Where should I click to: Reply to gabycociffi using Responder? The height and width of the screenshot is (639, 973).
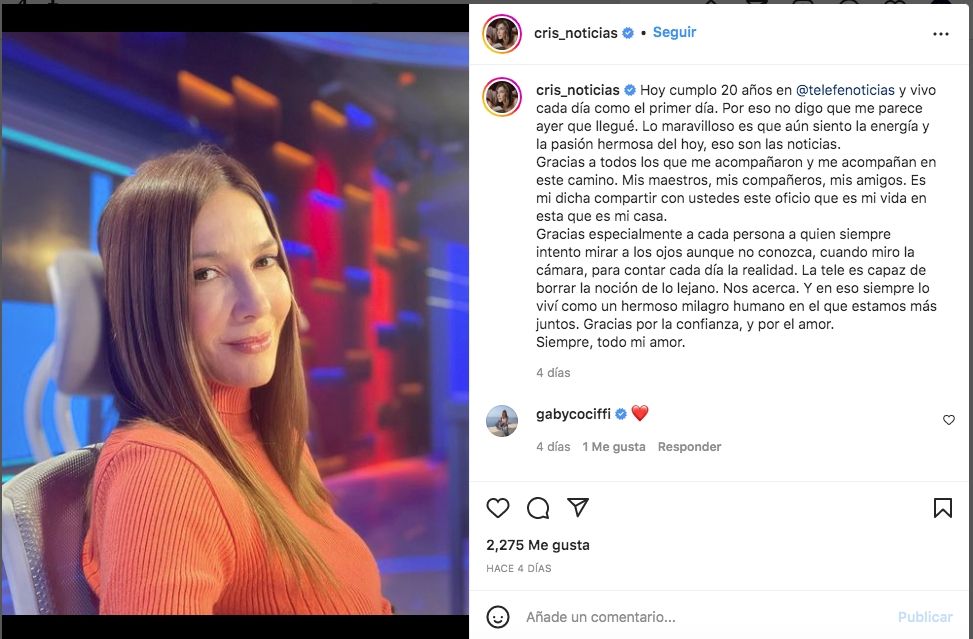click(x=689, y=447)
